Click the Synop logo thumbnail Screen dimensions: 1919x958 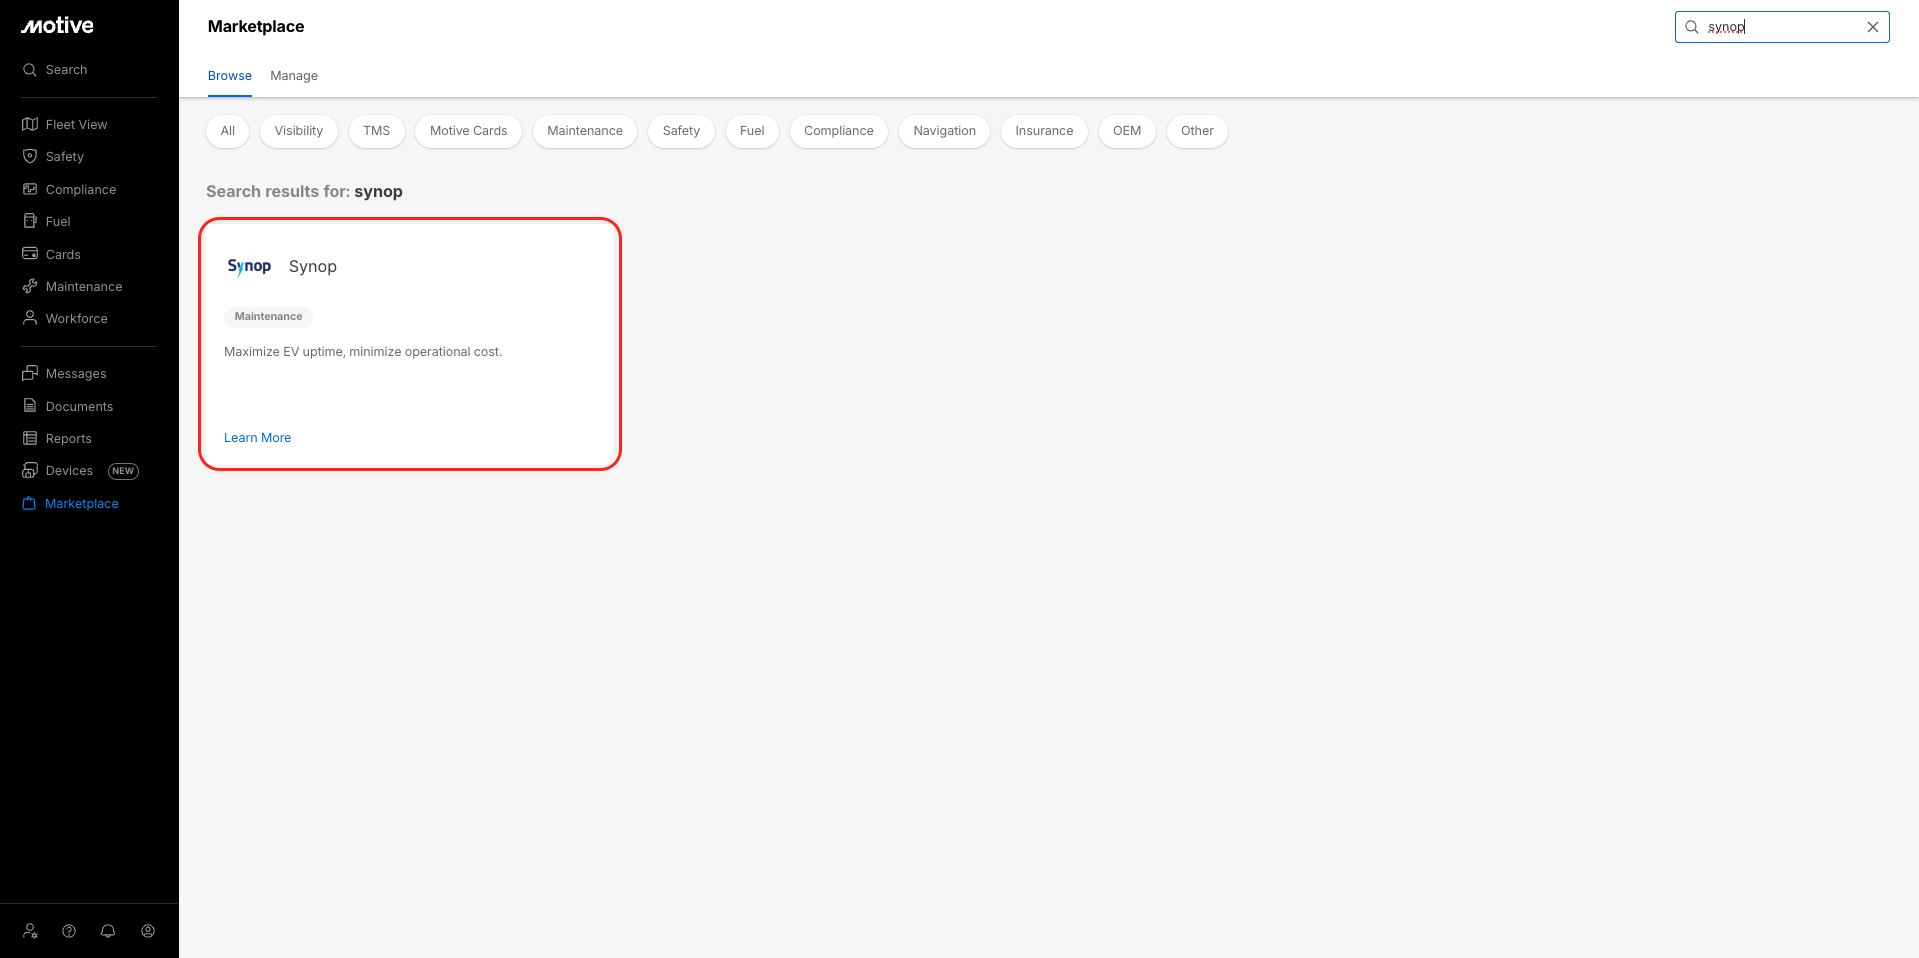click(249, 266)
